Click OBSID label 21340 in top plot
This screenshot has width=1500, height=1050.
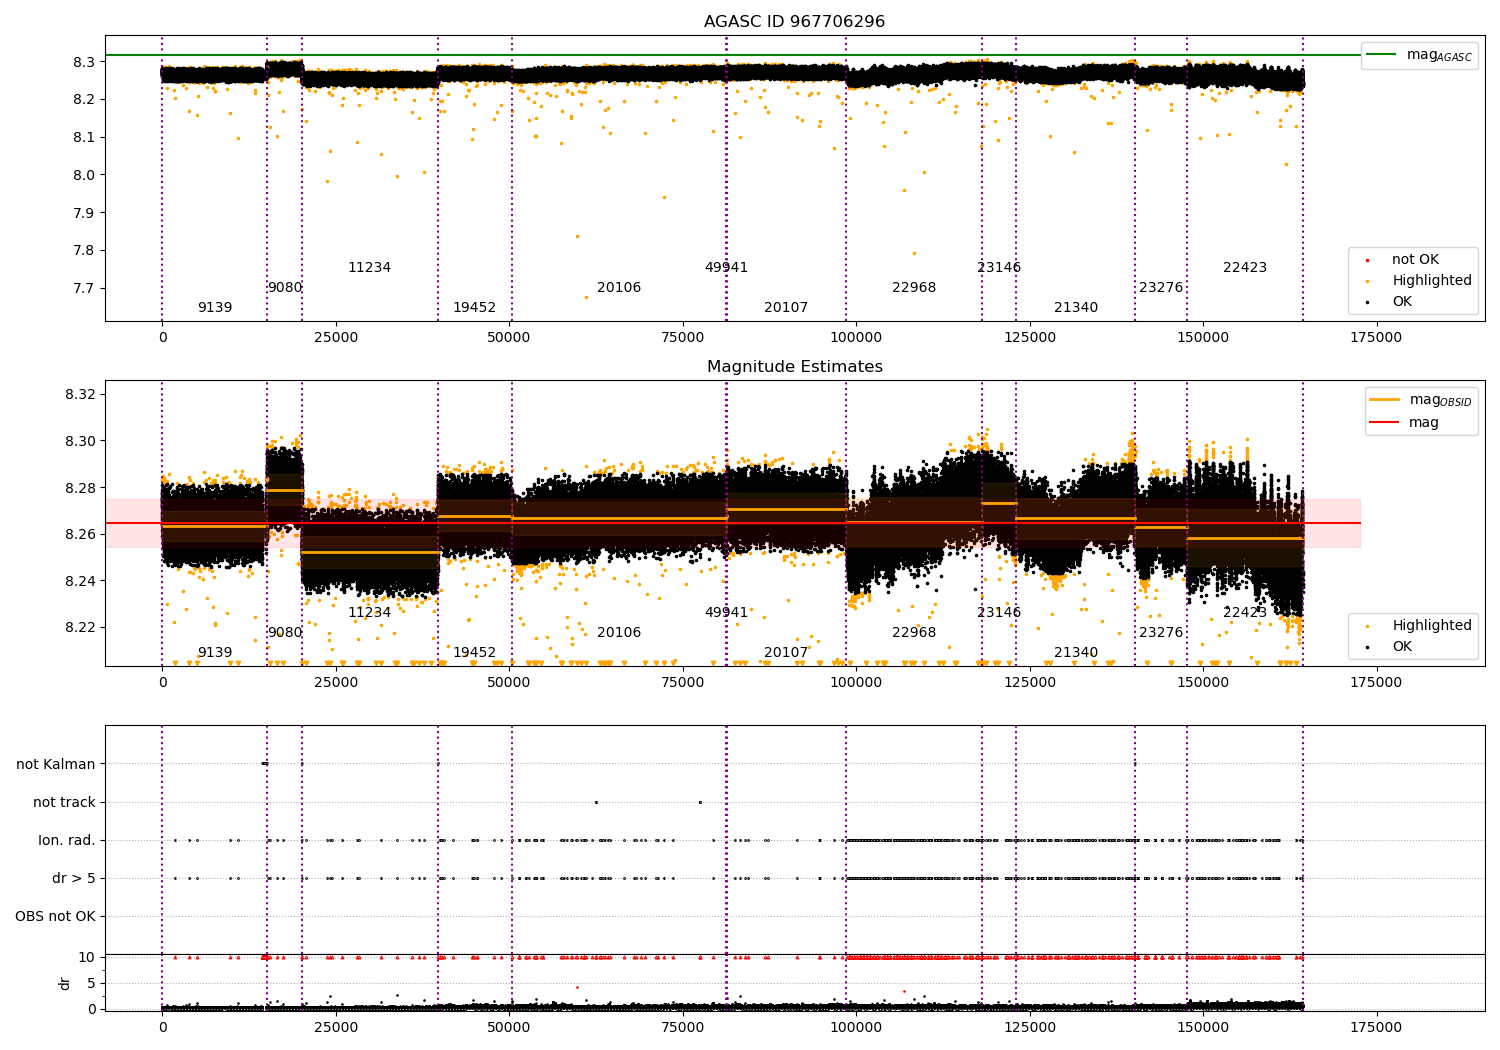tap(1076, 308)
